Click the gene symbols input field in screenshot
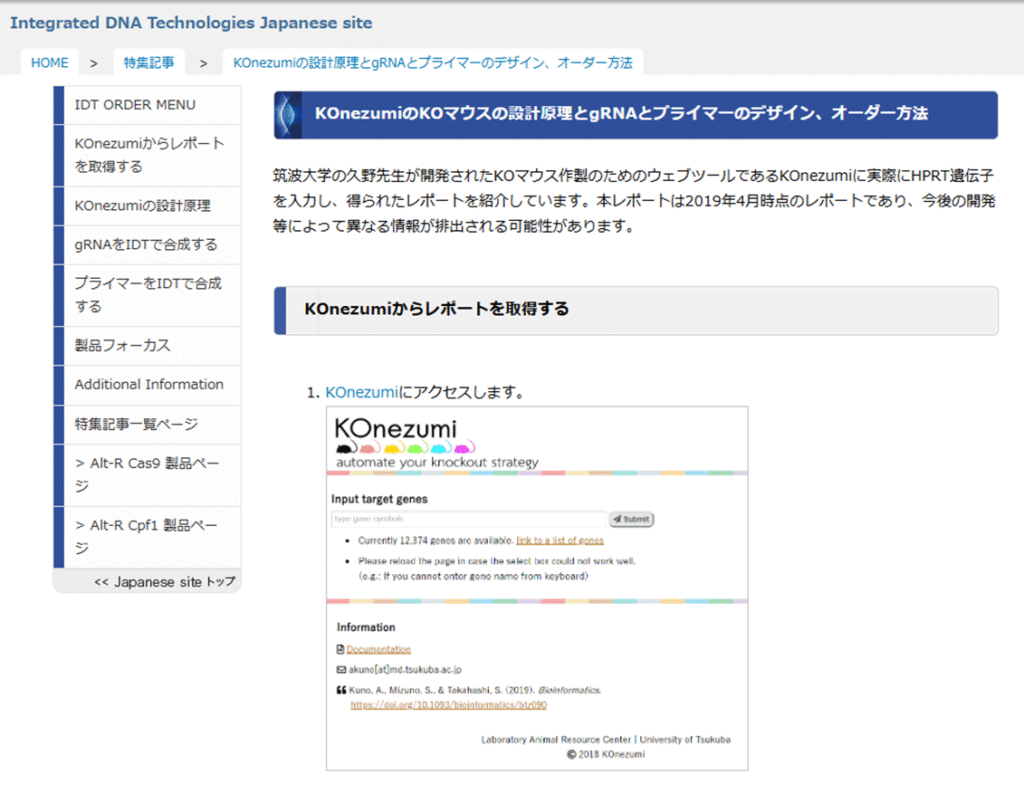The width and height of the screenshot is (1024, 794). [x=468, y=519]
